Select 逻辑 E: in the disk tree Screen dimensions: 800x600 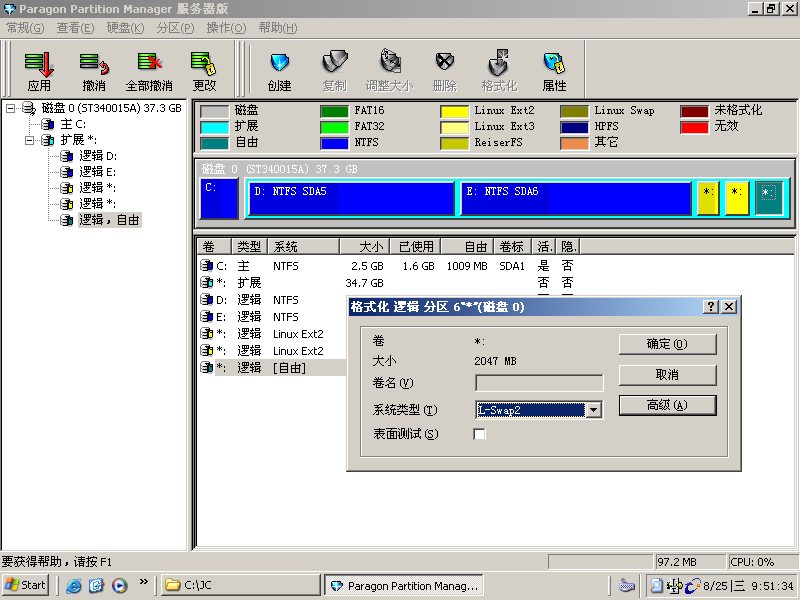[97, 171]
